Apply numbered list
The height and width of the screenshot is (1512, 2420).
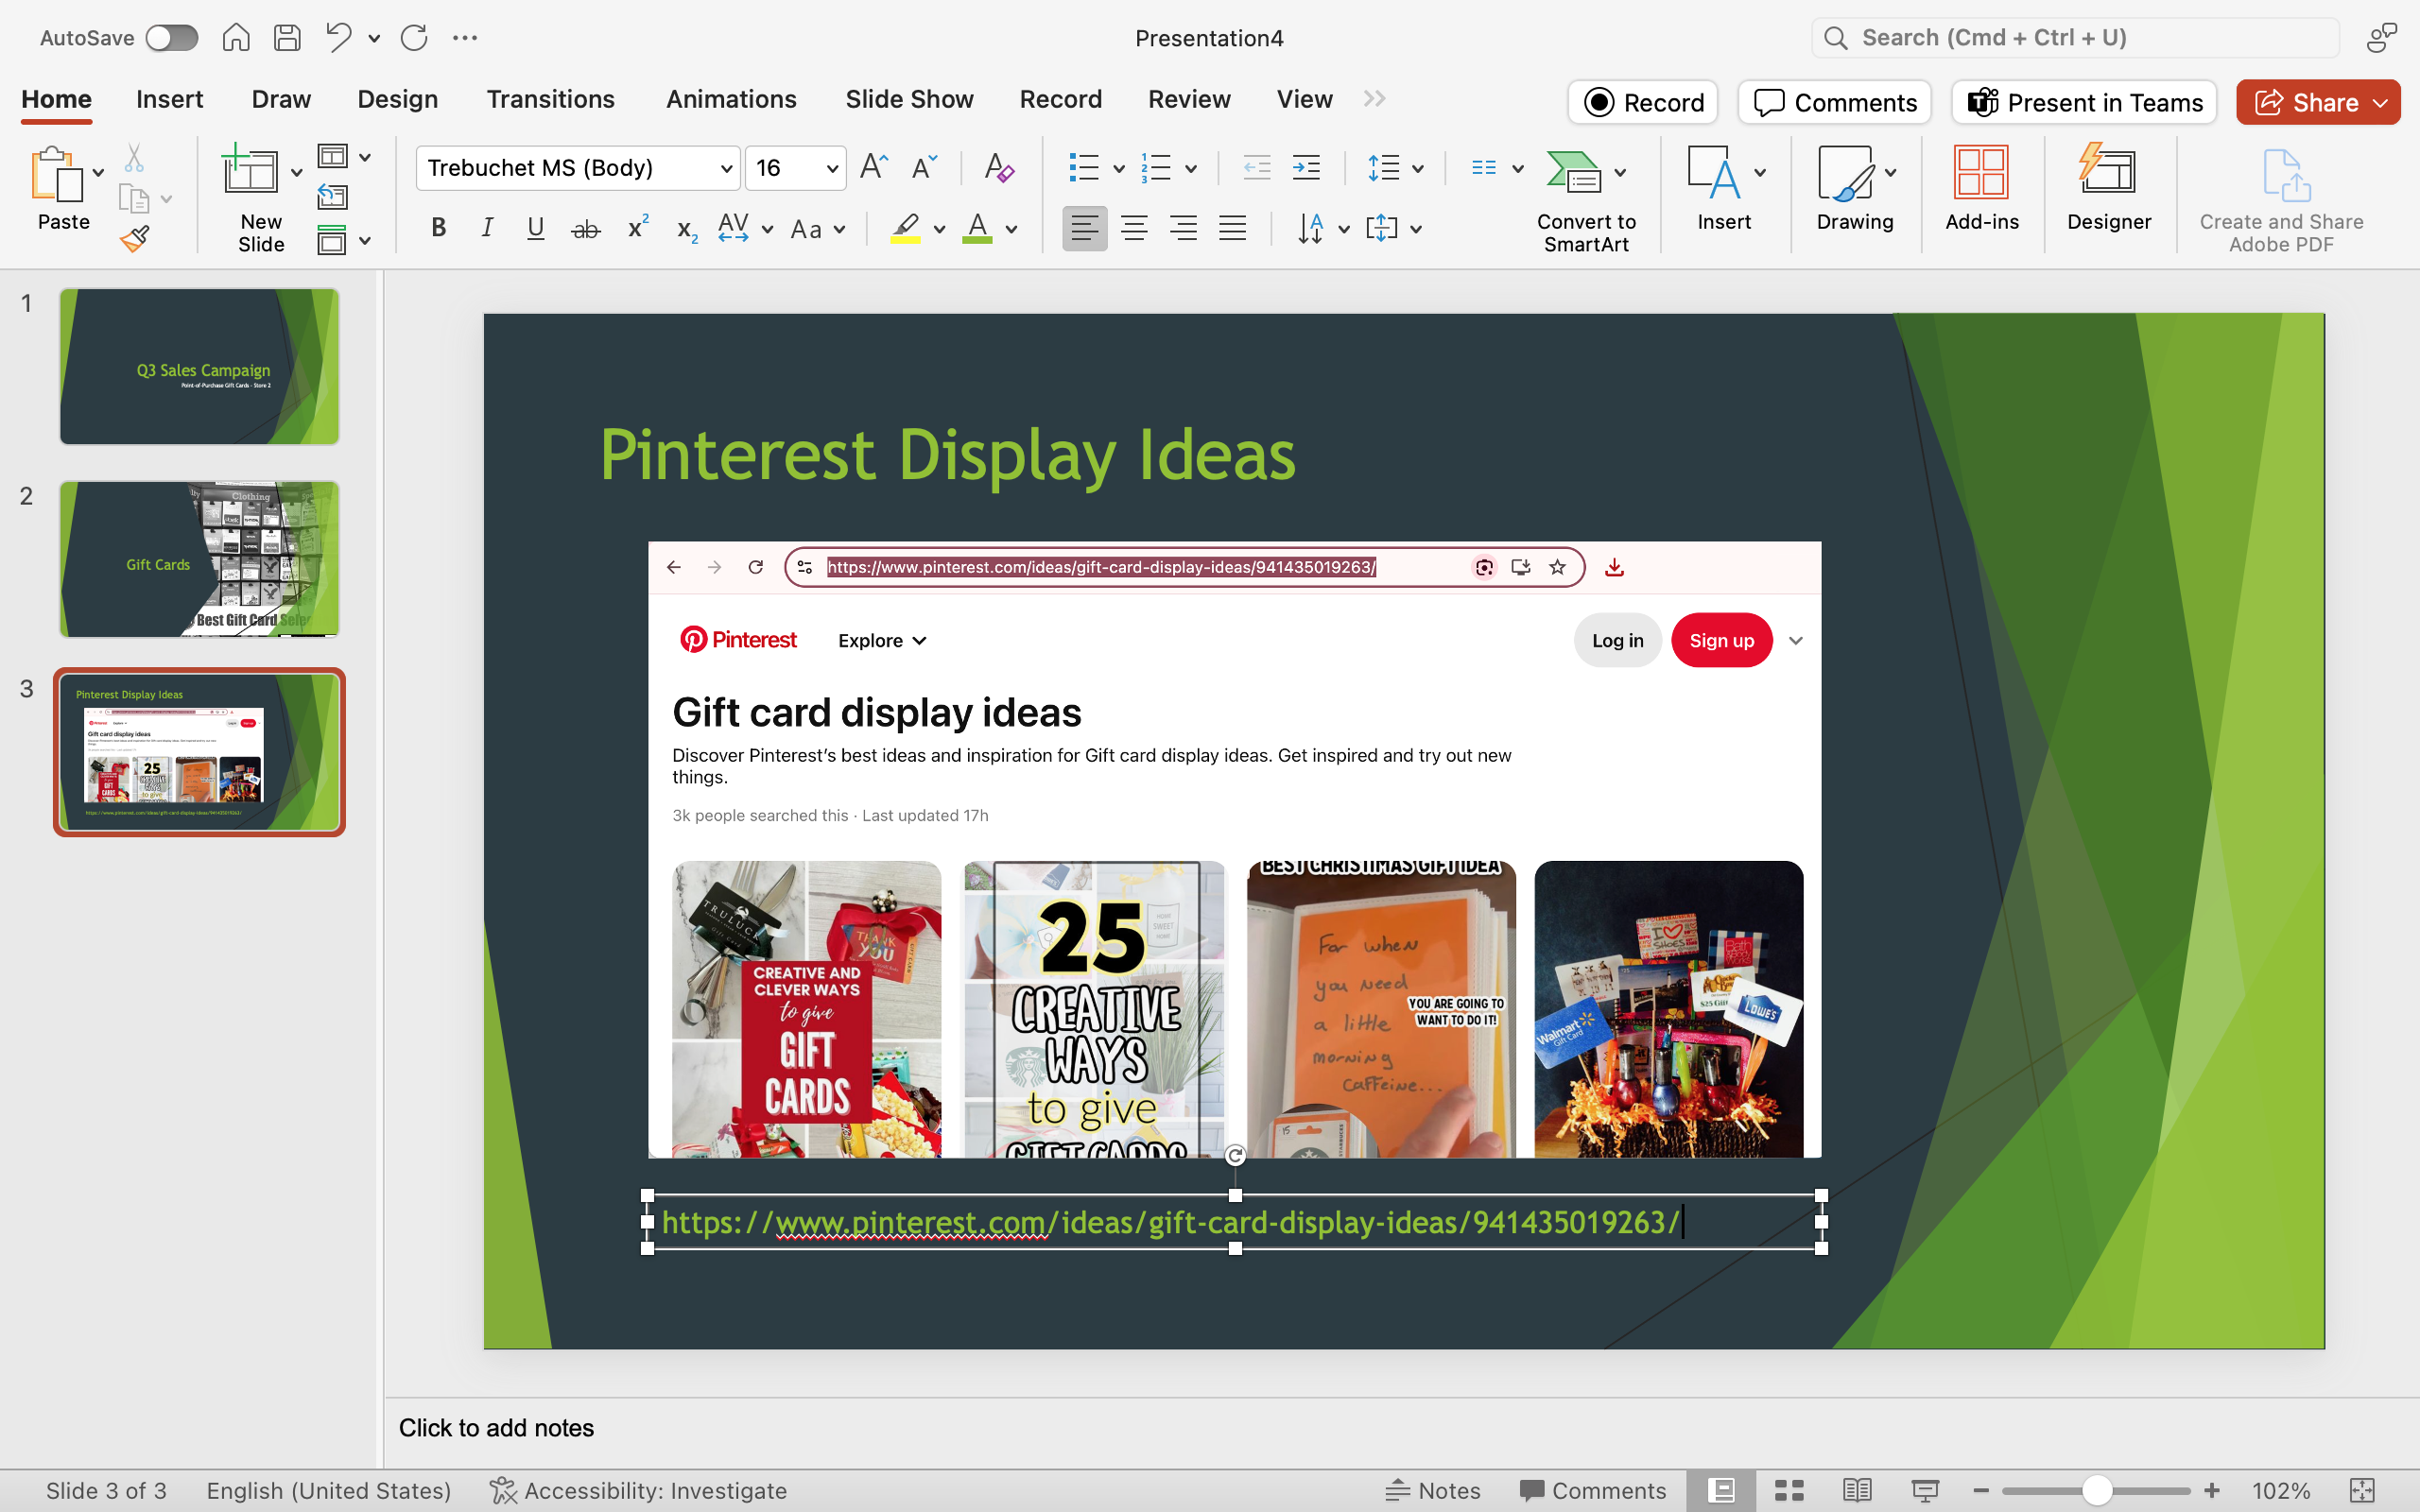coord(1156,167)
